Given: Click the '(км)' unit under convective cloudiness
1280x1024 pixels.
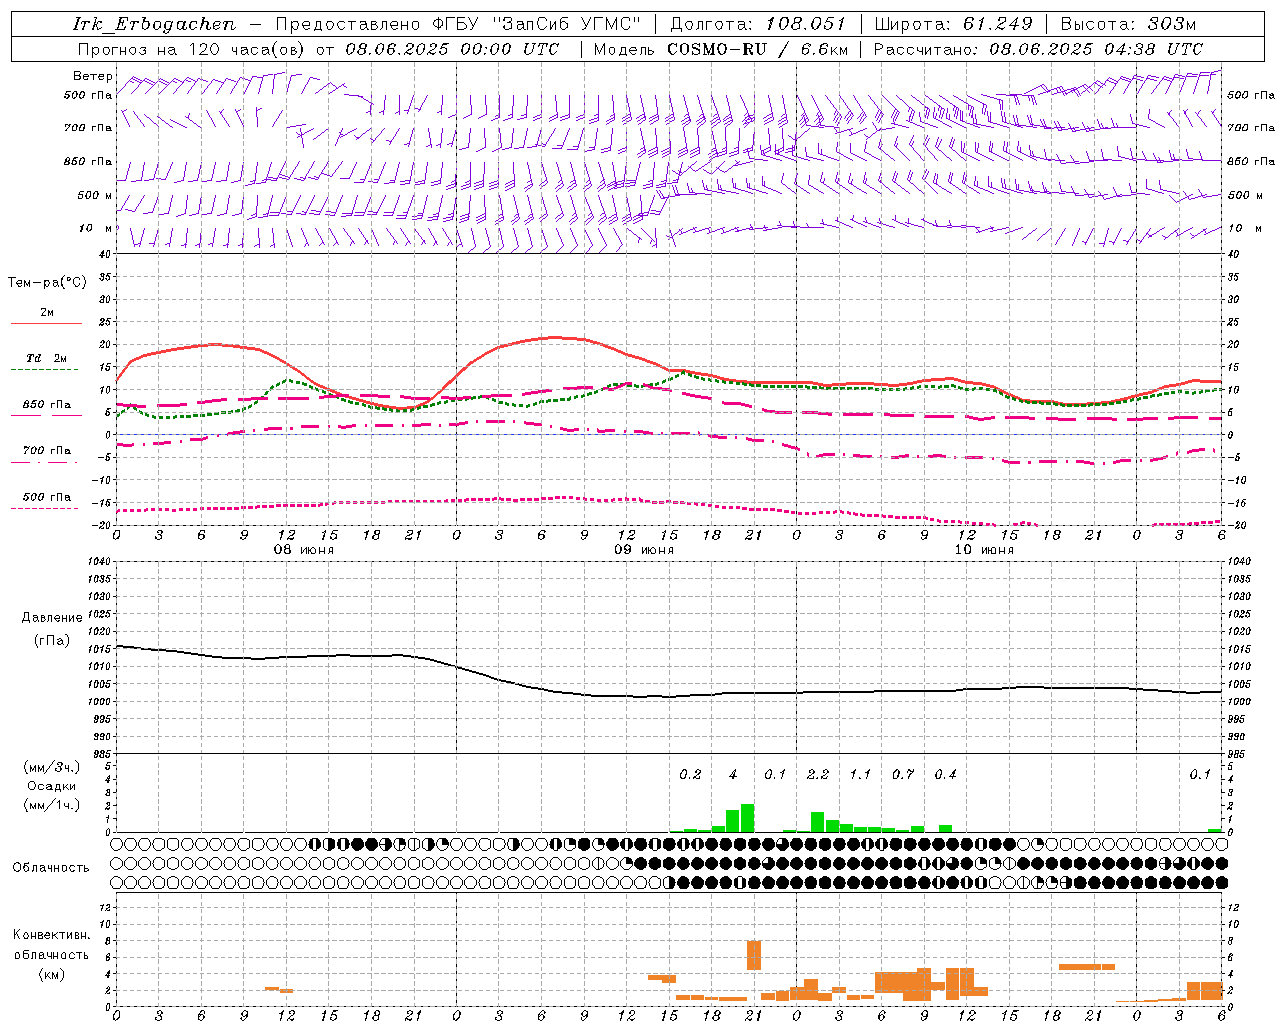Looking at the screenshot, I should tap(51, 974).
